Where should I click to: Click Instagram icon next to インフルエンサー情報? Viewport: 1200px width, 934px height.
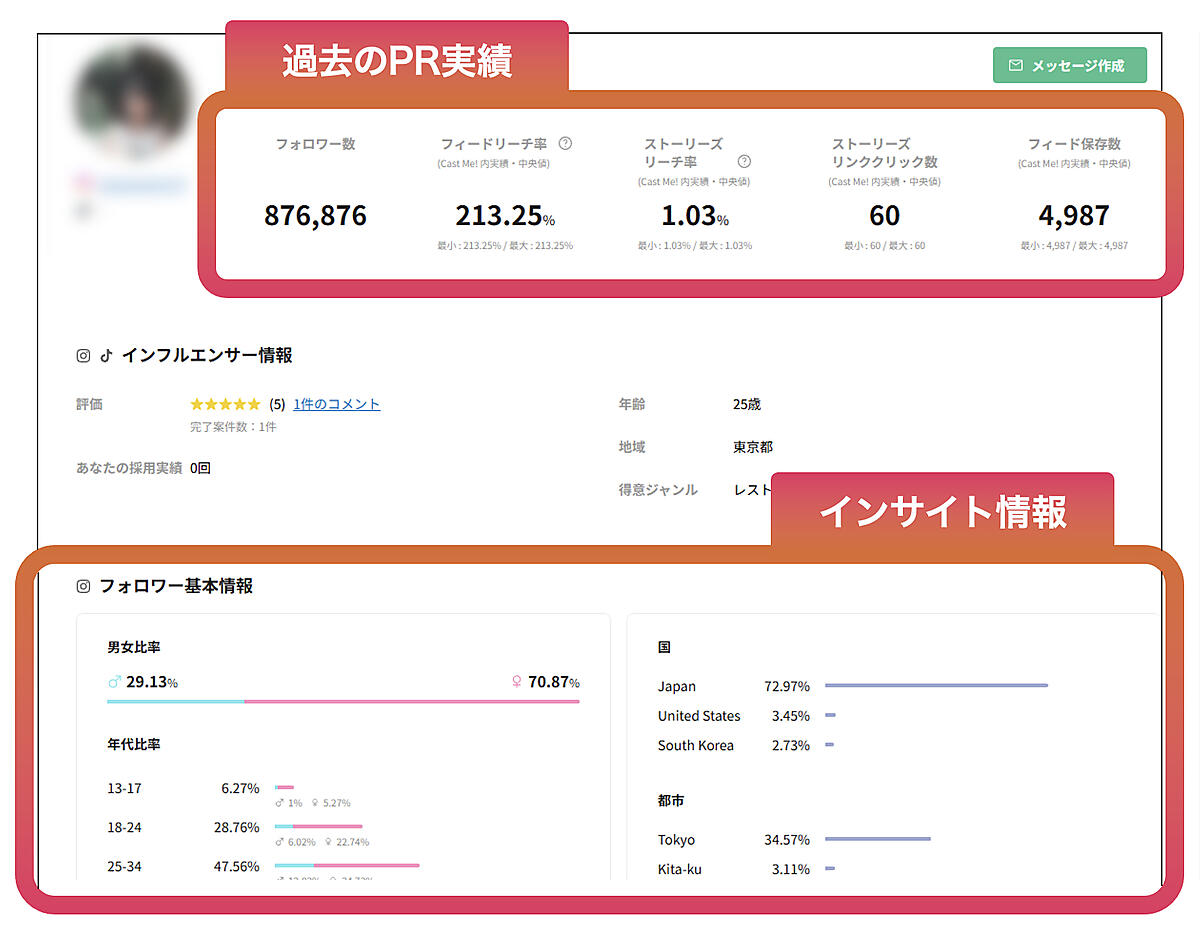[84, 355]
